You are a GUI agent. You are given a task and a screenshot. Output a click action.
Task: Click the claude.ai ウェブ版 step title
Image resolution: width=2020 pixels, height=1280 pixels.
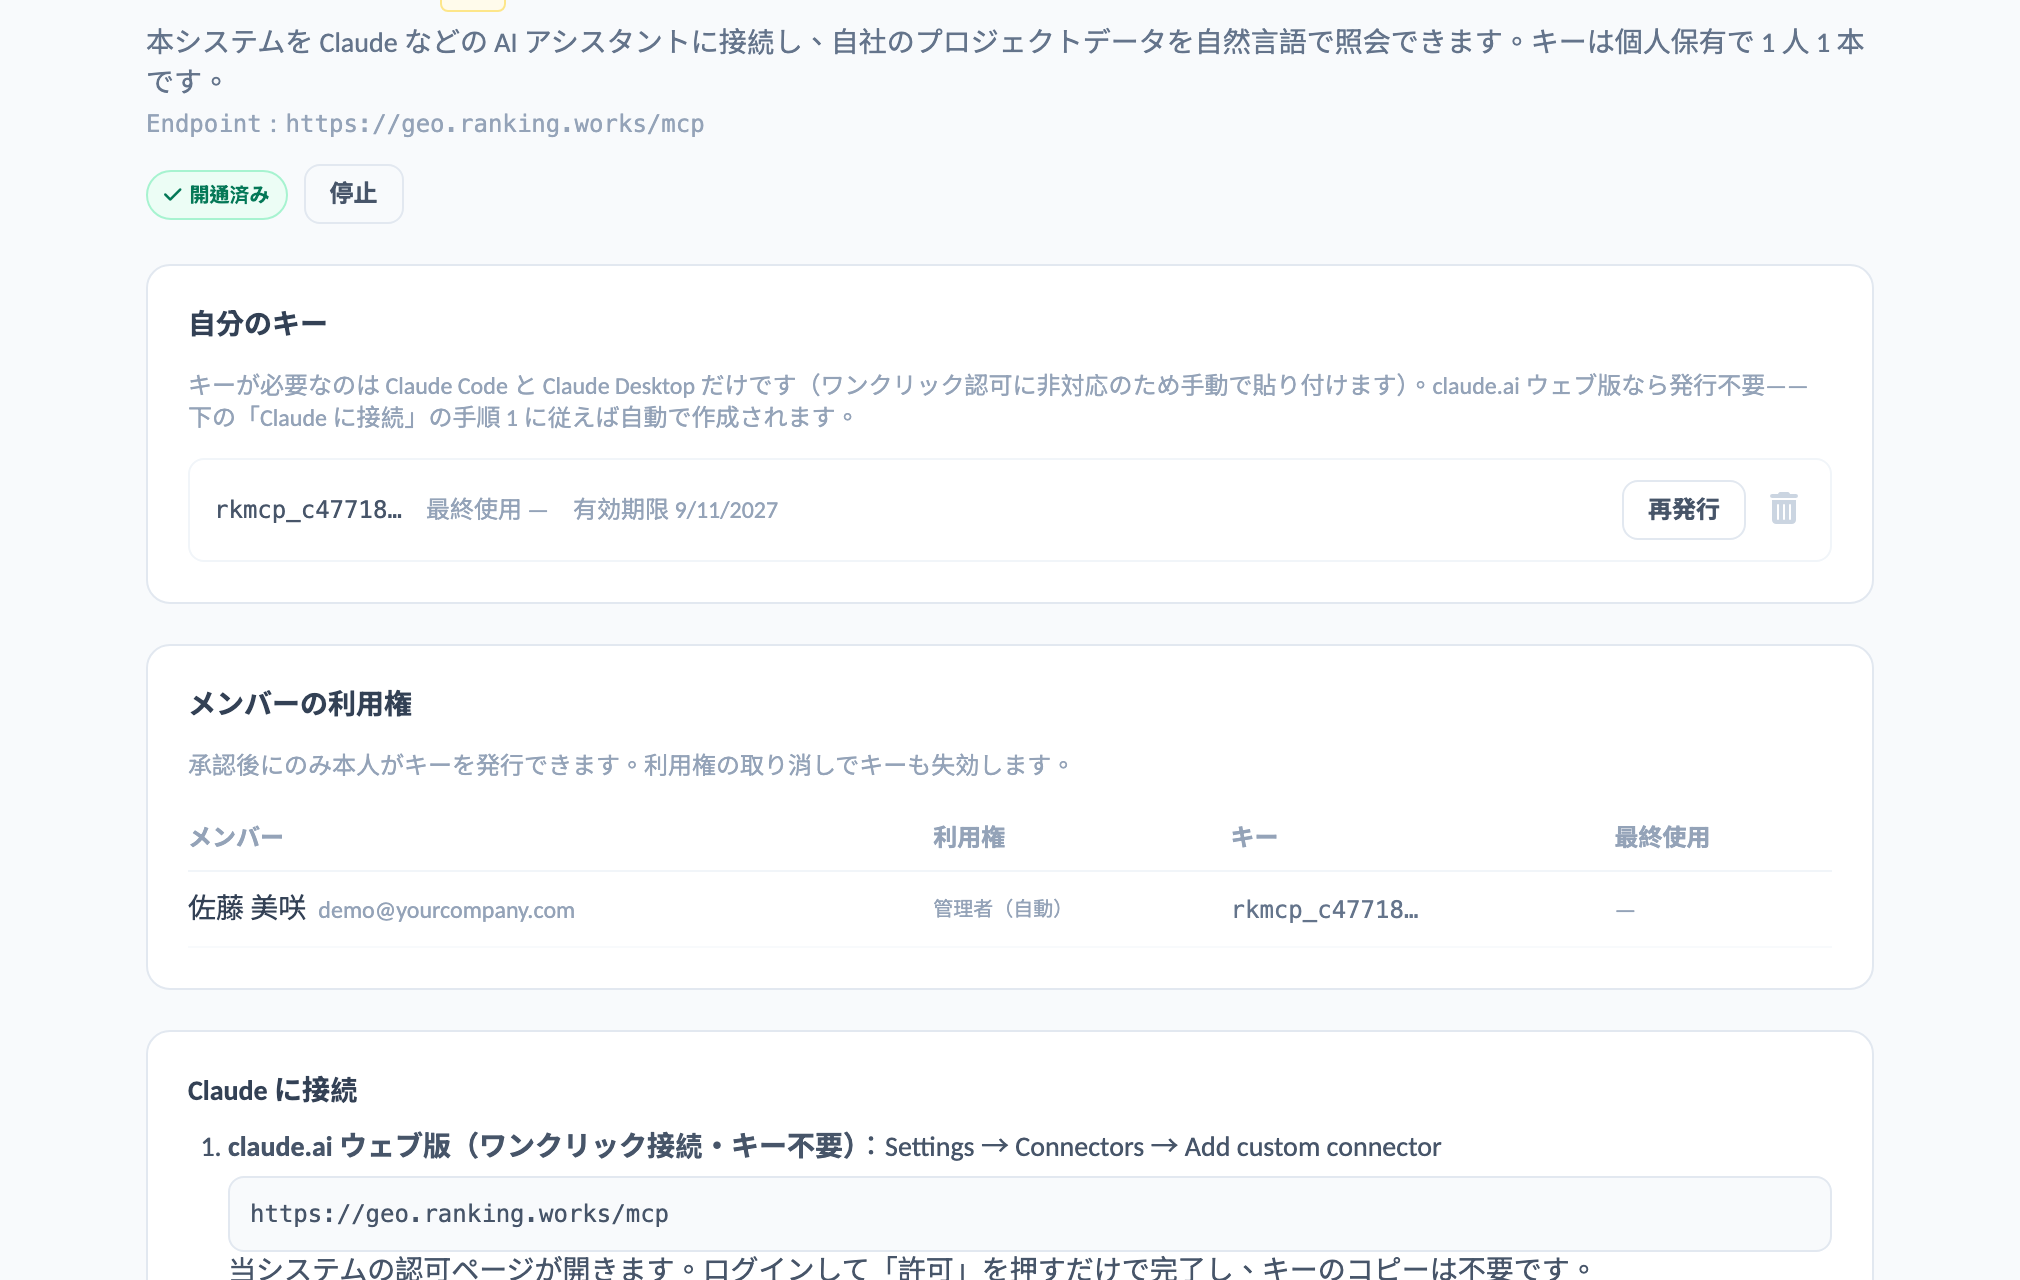click(542, 1147)
